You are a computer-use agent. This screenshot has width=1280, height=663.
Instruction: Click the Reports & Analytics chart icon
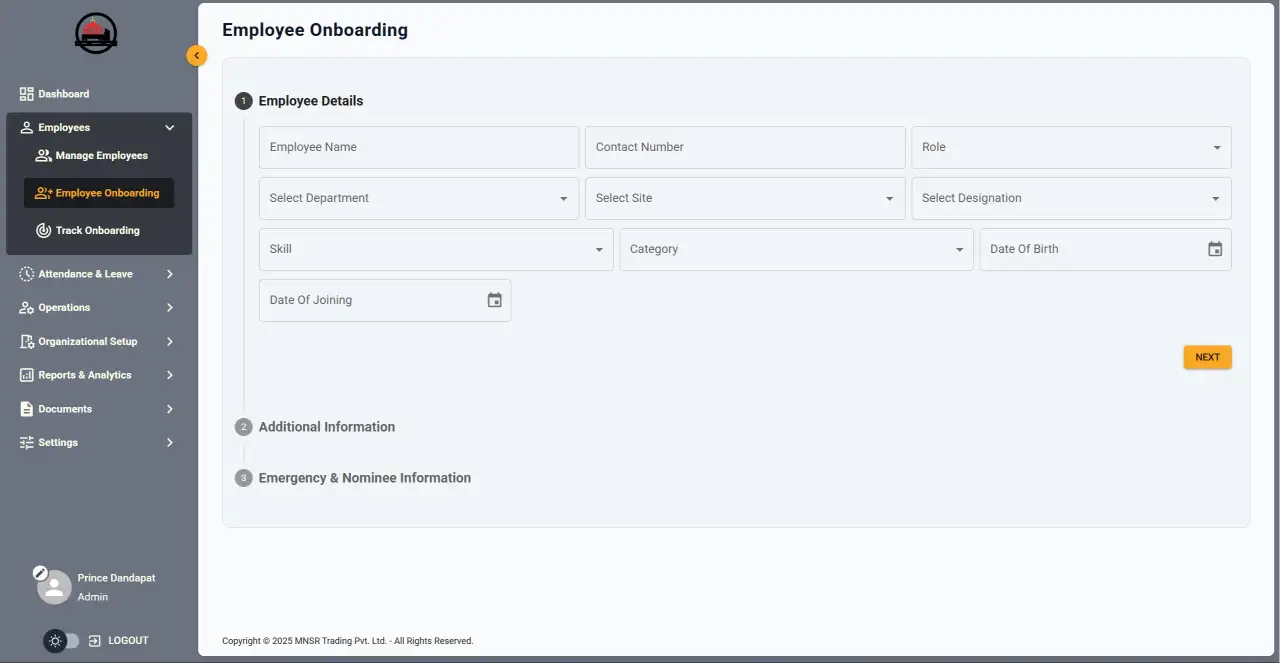click(26, 374)
